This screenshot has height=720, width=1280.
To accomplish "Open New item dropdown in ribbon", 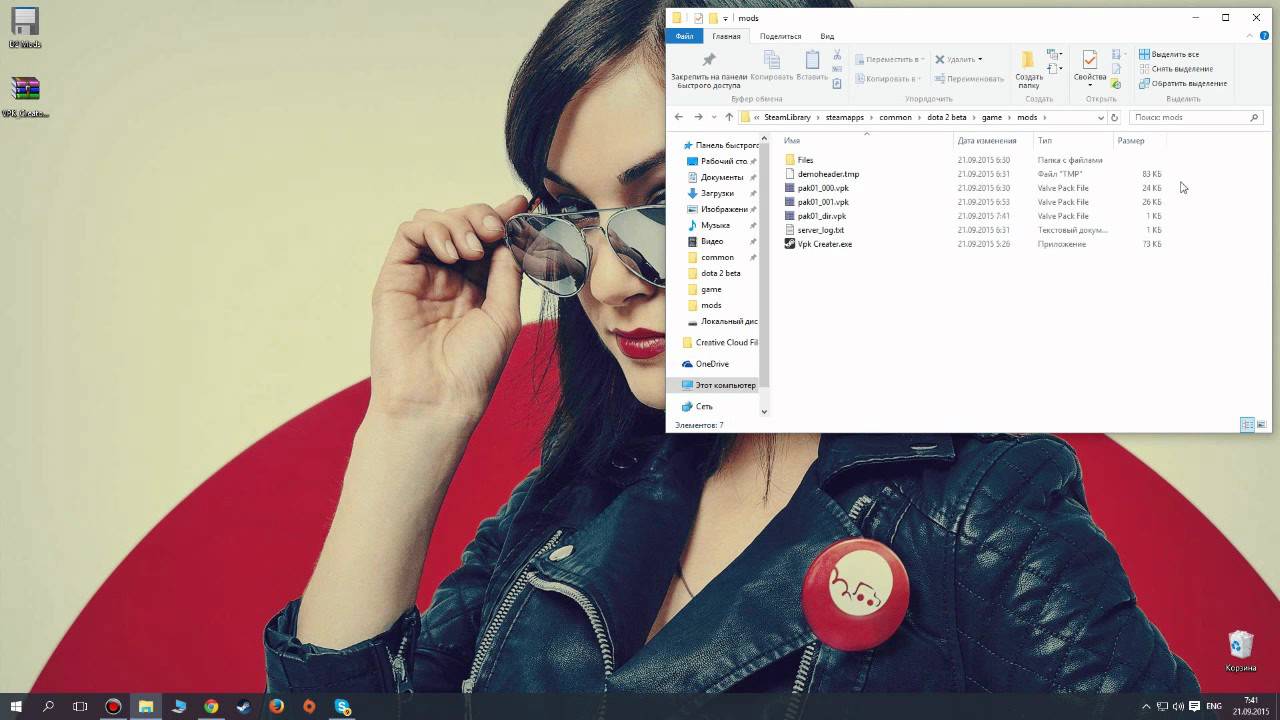I will click(x=1053, y=55).
